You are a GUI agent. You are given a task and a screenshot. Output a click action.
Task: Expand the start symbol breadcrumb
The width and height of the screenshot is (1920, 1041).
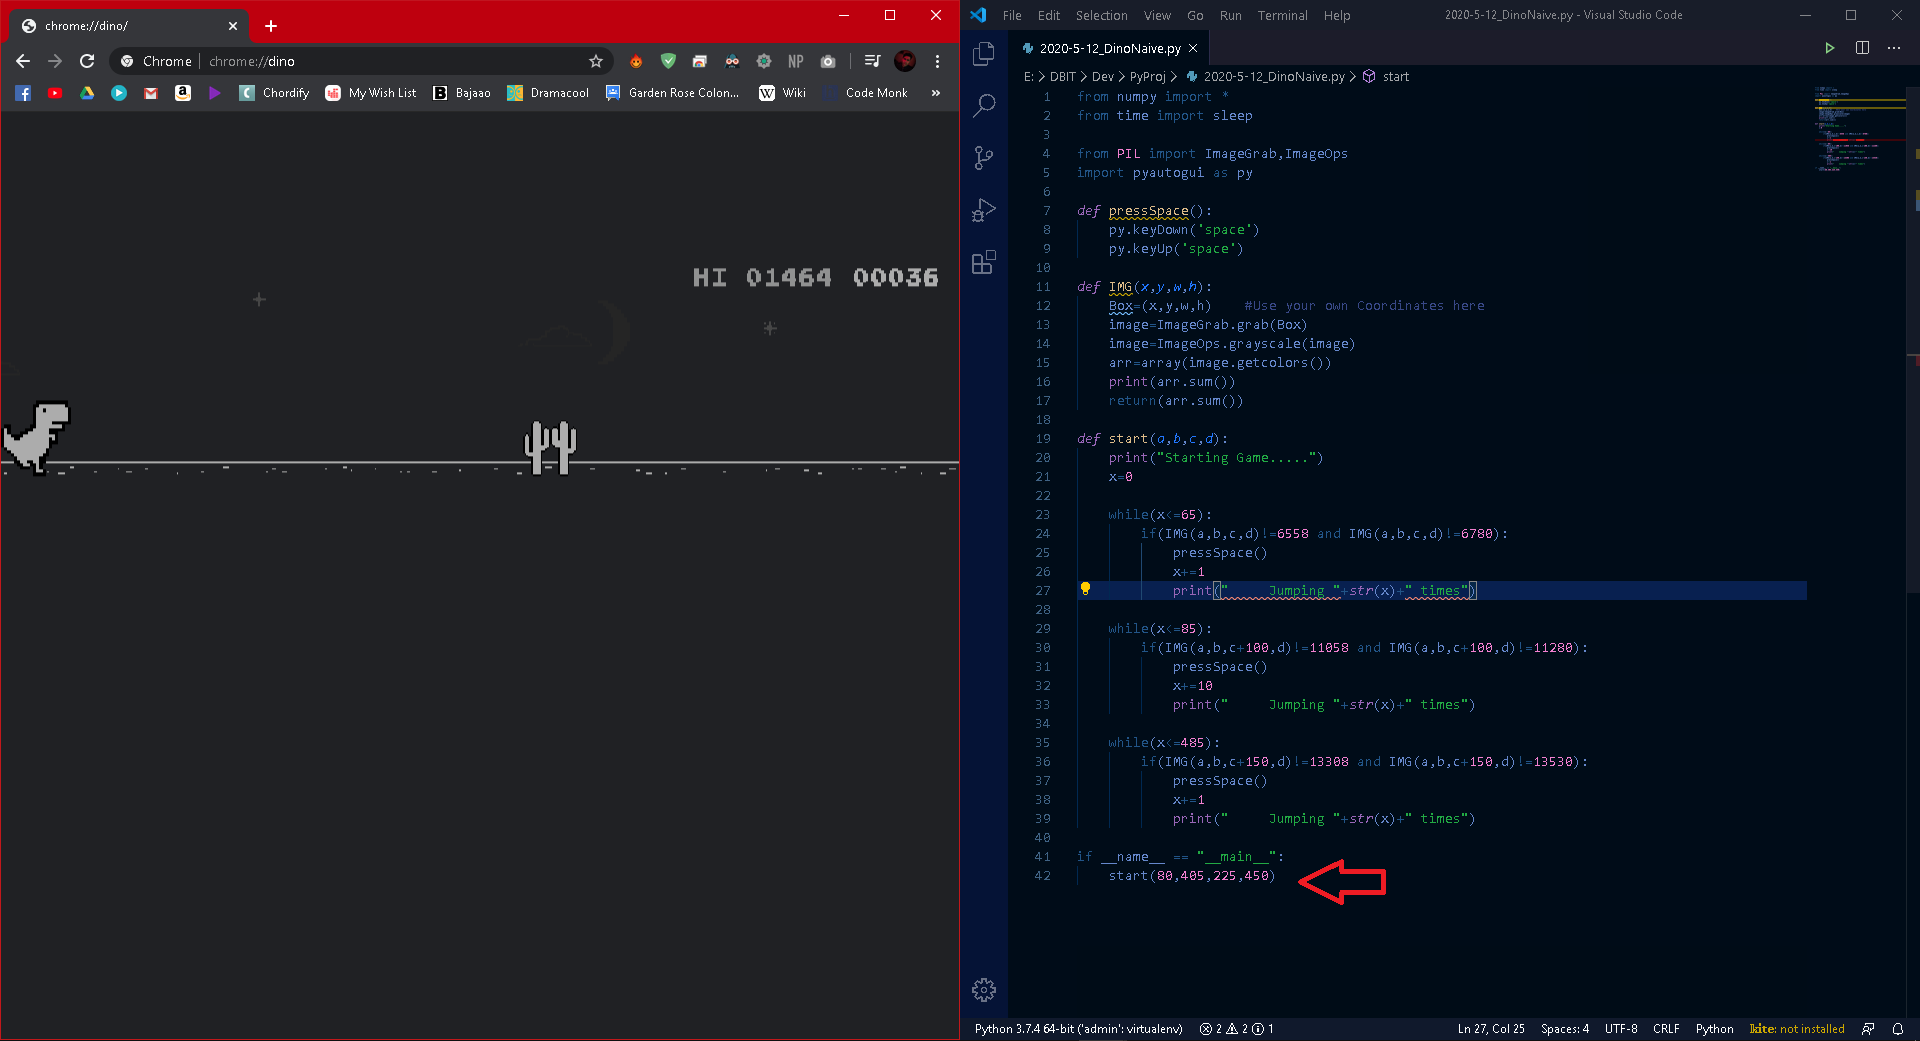click(x=1386, y=77)
